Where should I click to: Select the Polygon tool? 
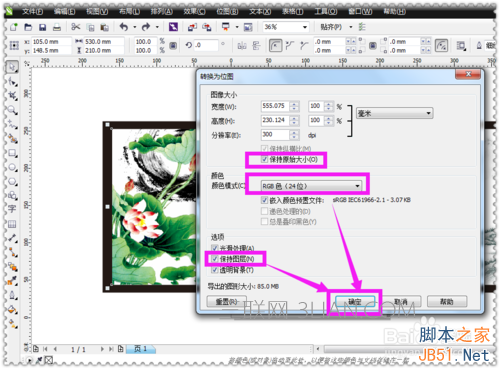[13, 181]
